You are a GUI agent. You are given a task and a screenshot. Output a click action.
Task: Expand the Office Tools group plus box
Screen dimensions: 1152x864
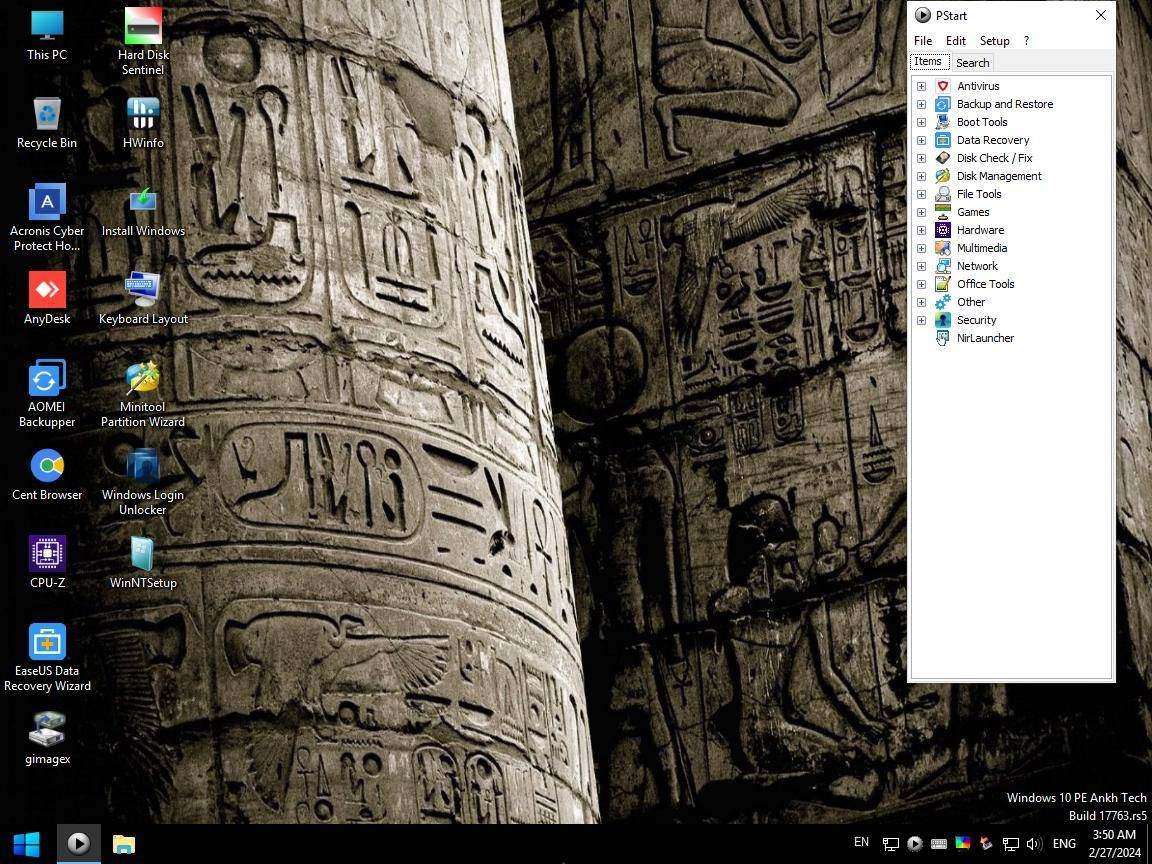(921, 284)
